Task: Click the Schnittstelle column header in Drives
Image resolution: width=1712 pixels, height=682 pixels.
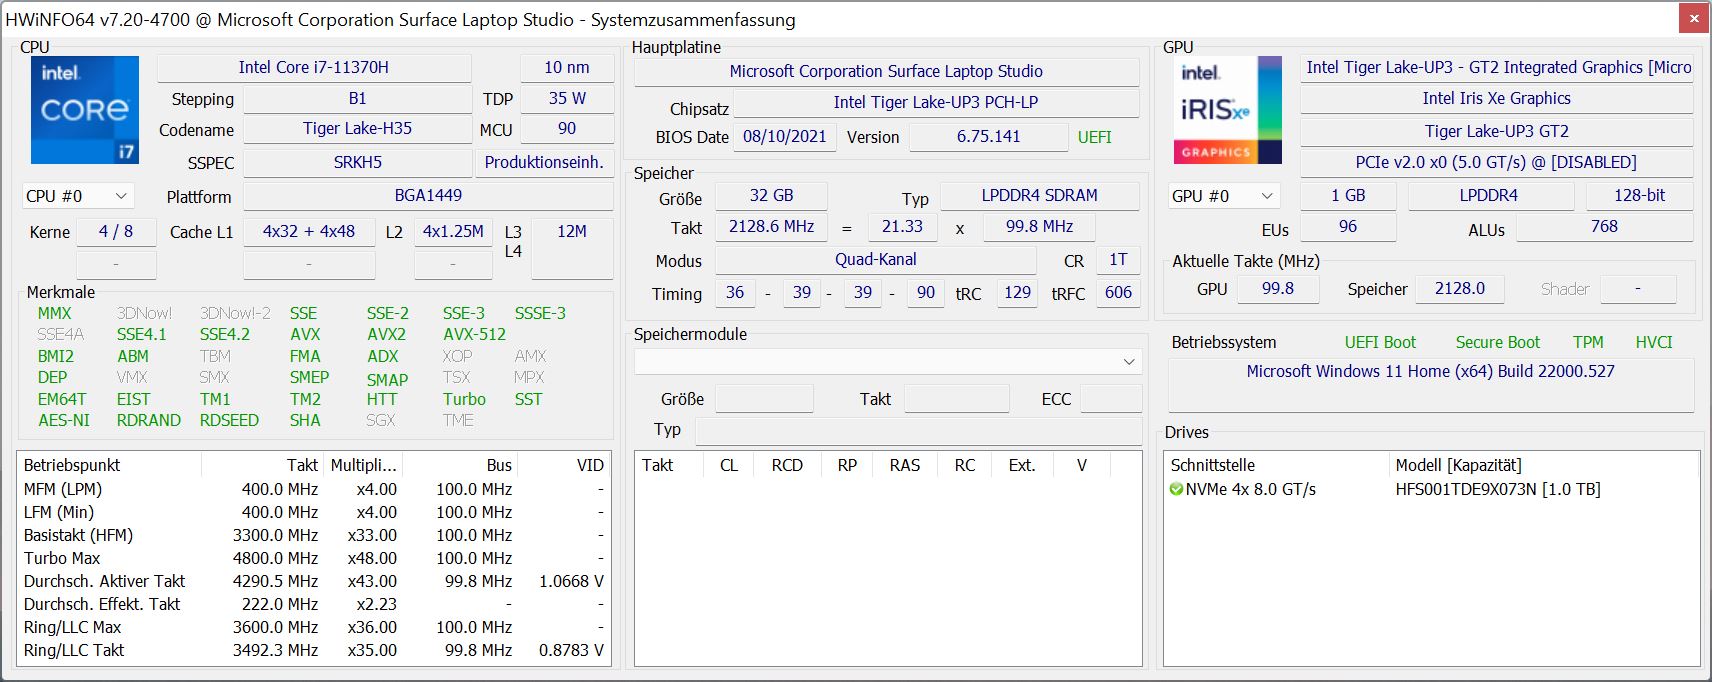Action: [x=1212, y=465]
